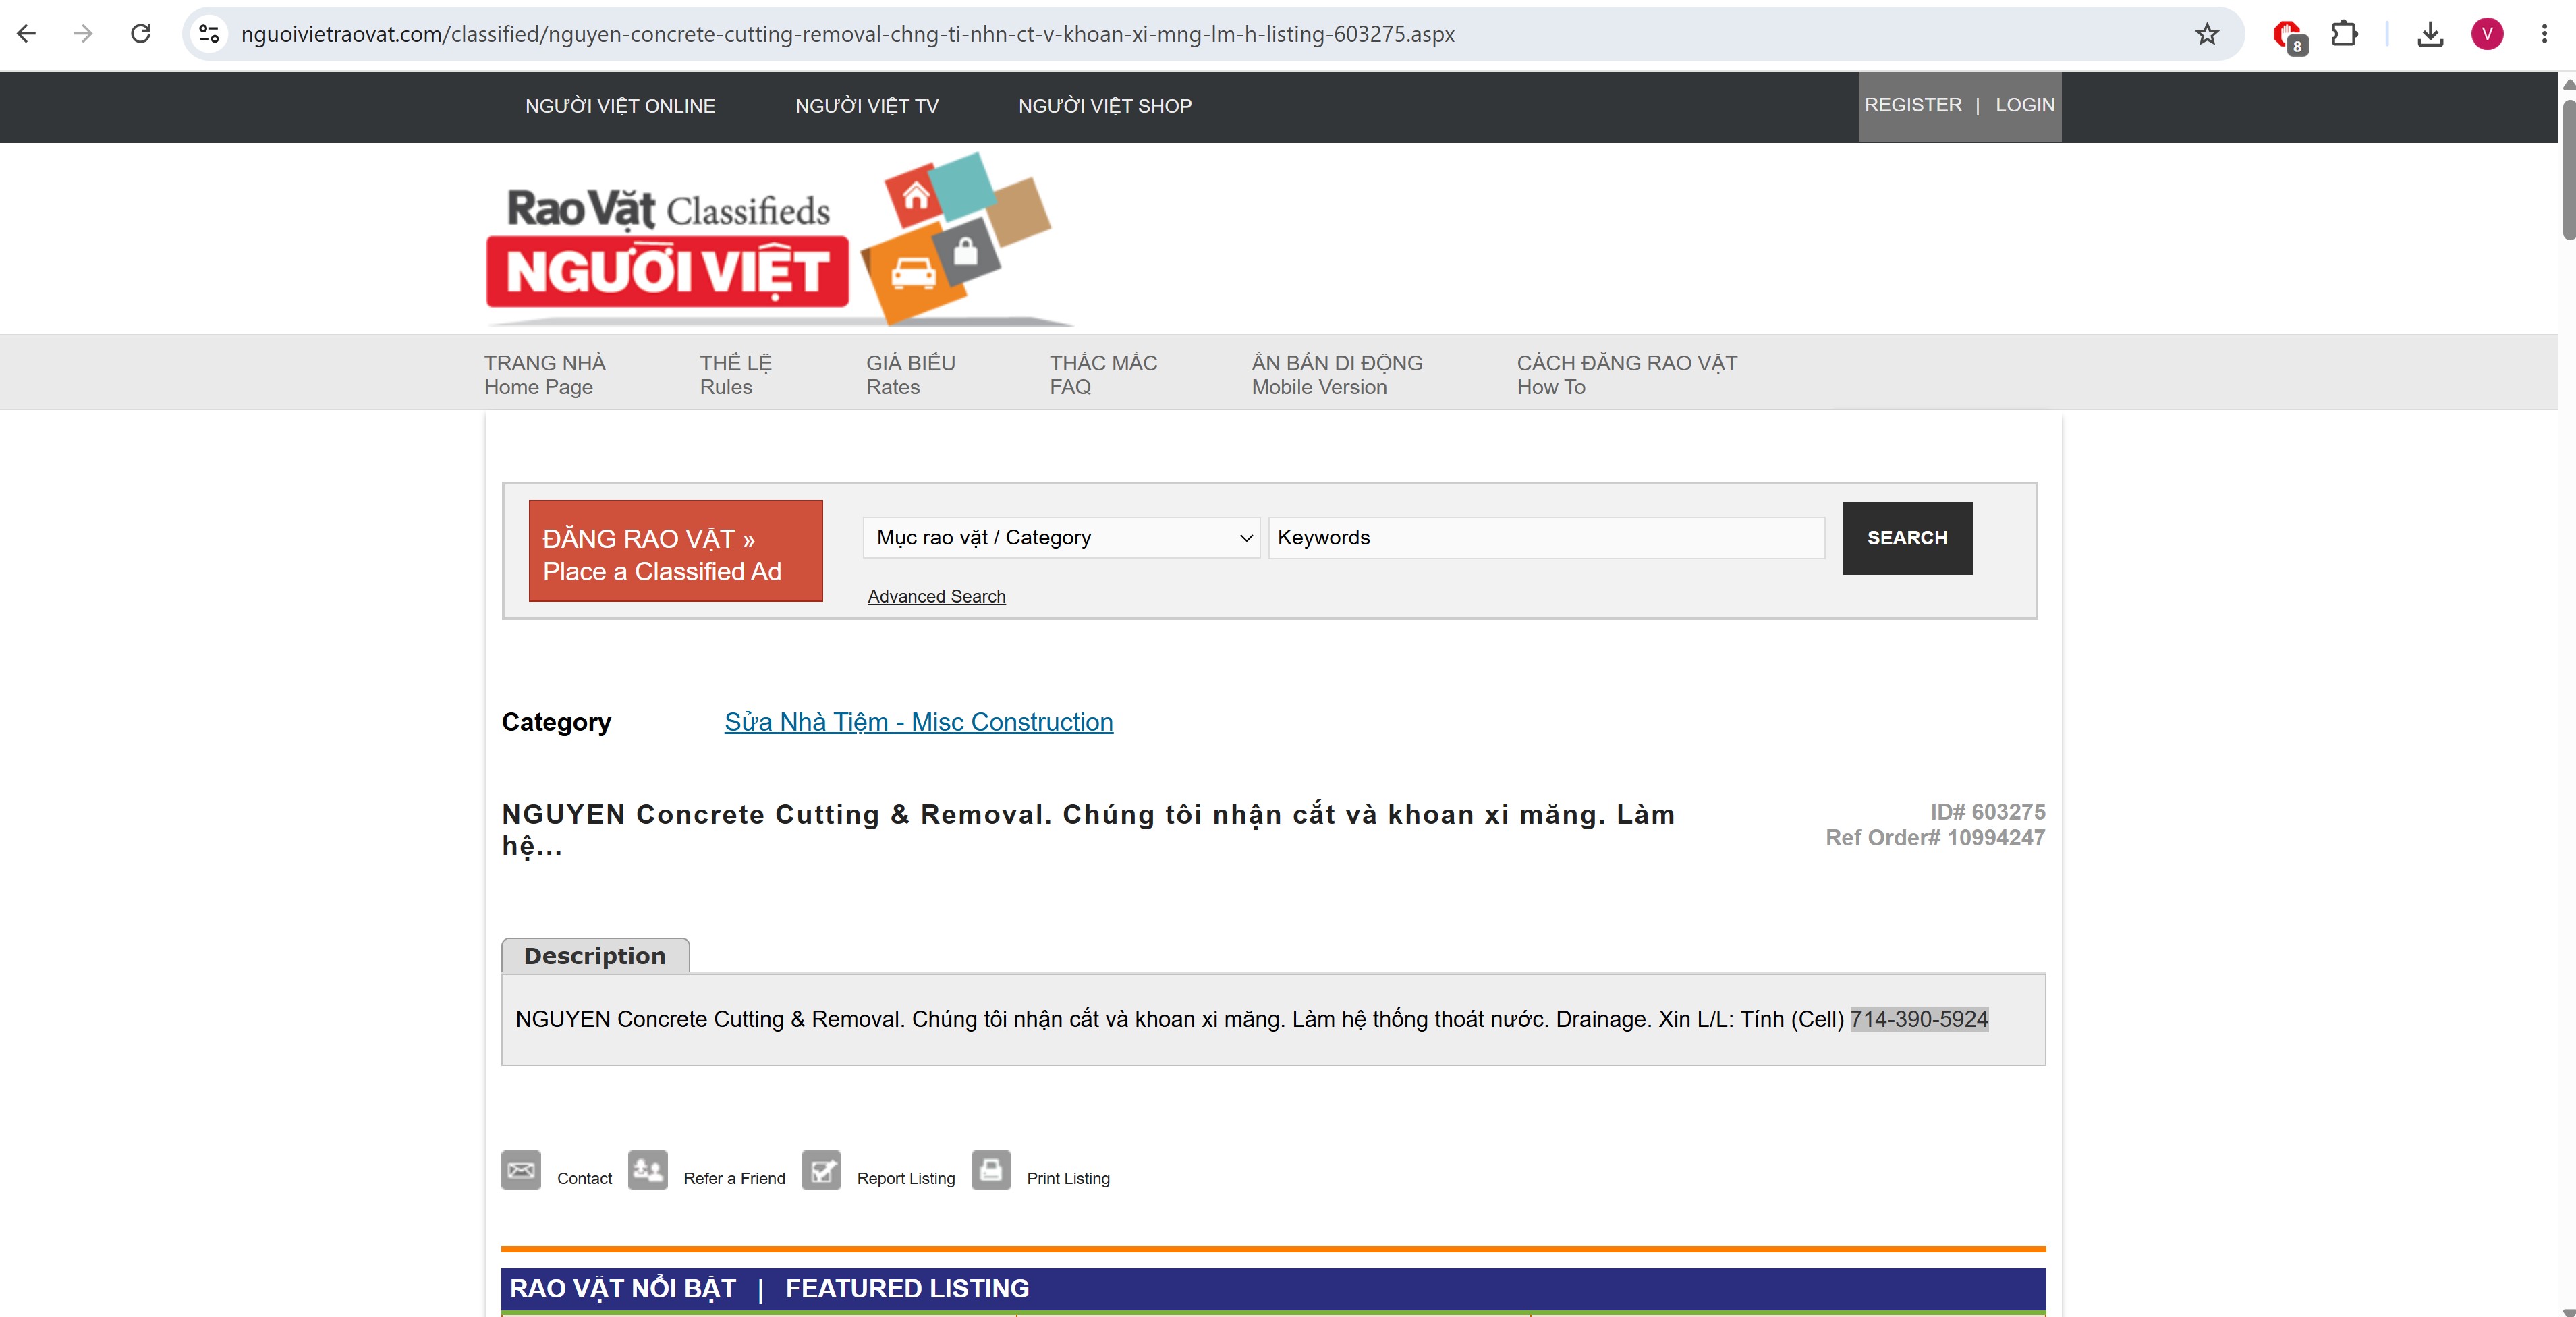Go to Trang Nhà Home Page
The width and height of the screenshot is (2576, 1317).
(x=545, y=374)
